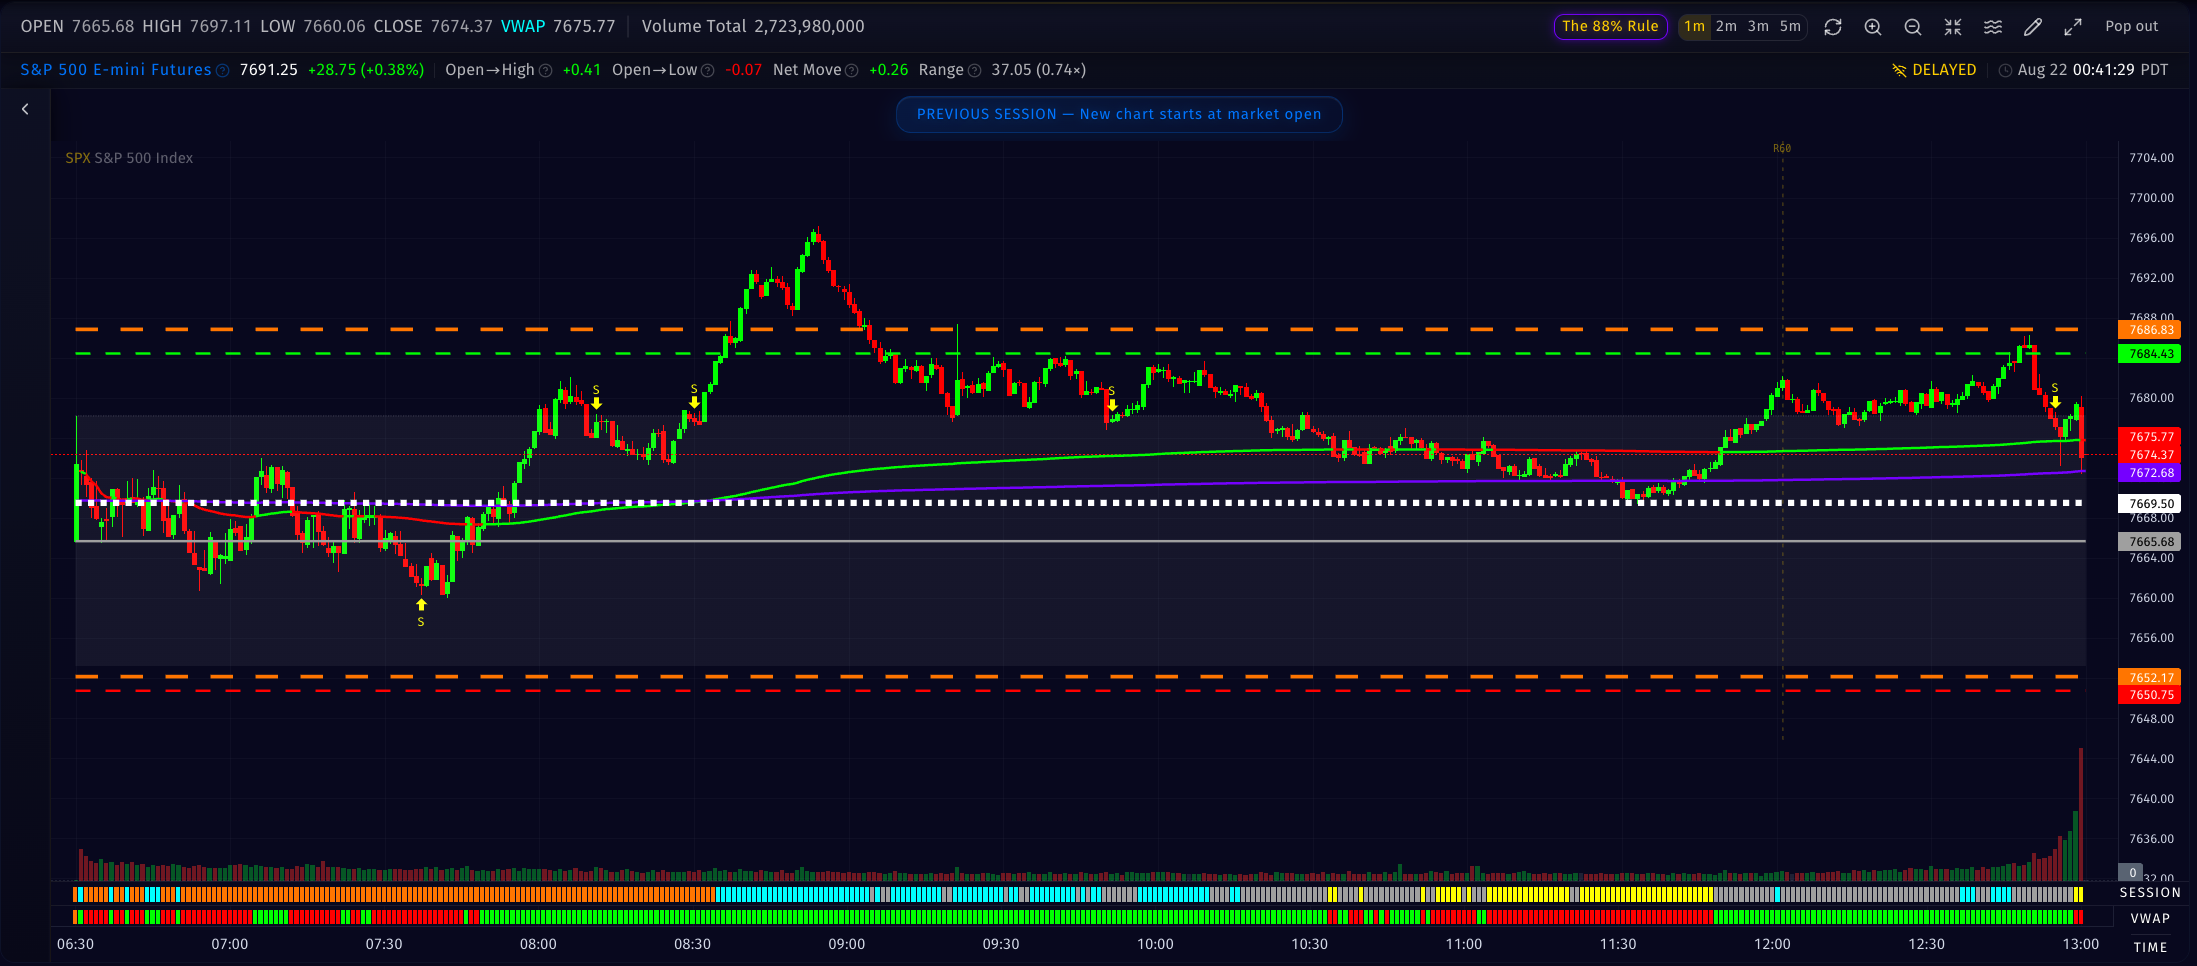The width and height of the screenshot is (2197, 966).
Task: Click the 06:30 time axis label
Action: [76, 944]
